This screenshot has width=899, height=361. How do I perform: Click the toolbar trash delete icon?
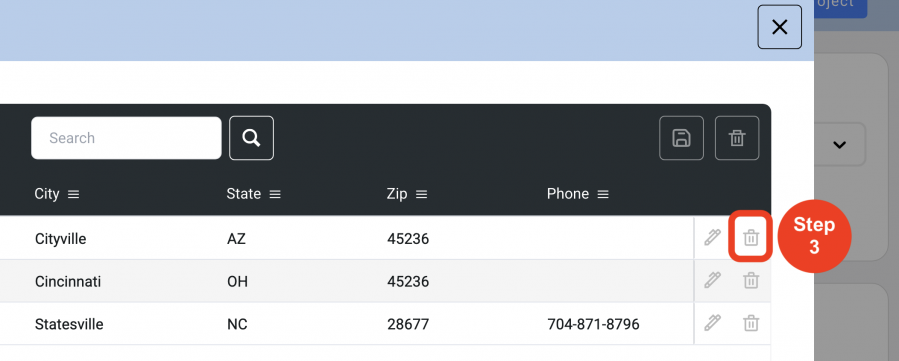click(x=737, y=138)
